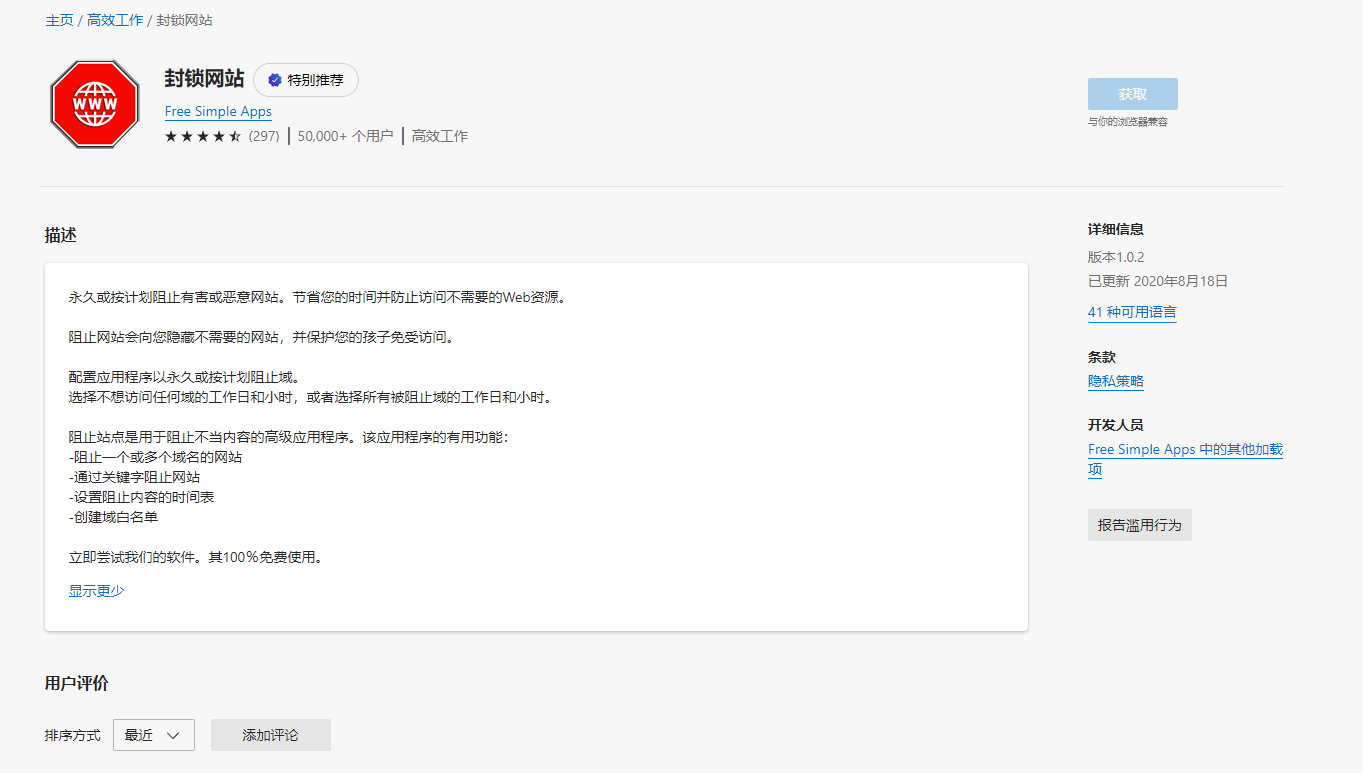Click the 封锁网站 extension title
The width and height of the screenshot is (1363, 773).
pyautogui.click(x=204, y=79)
